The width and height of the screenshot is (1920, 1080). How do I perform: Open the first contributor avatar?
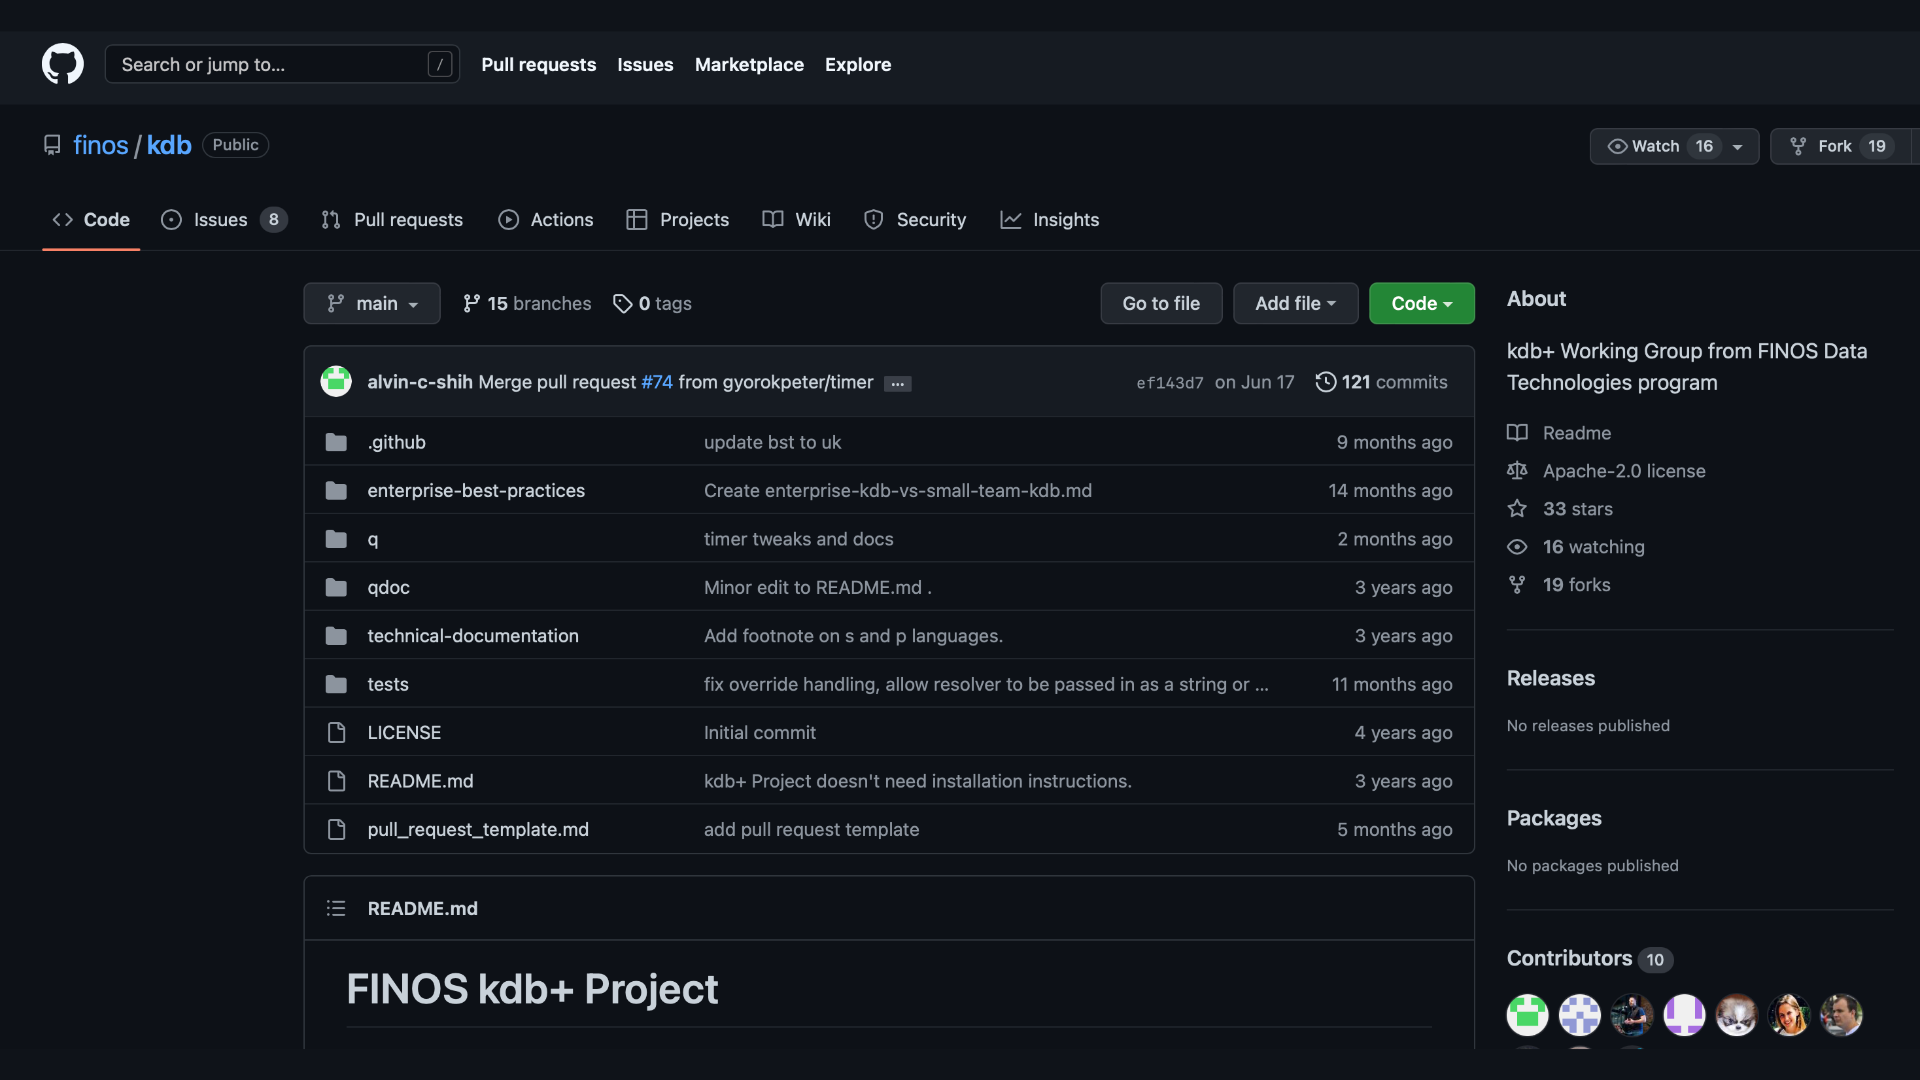click(1527, 1015)
